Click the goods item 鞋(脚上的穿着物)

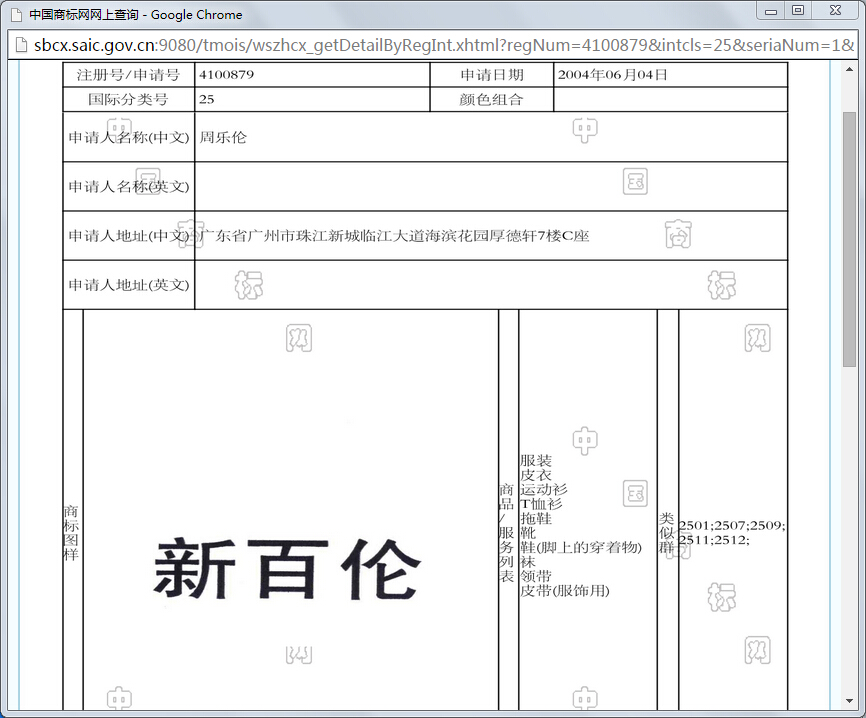pos(581,547)
